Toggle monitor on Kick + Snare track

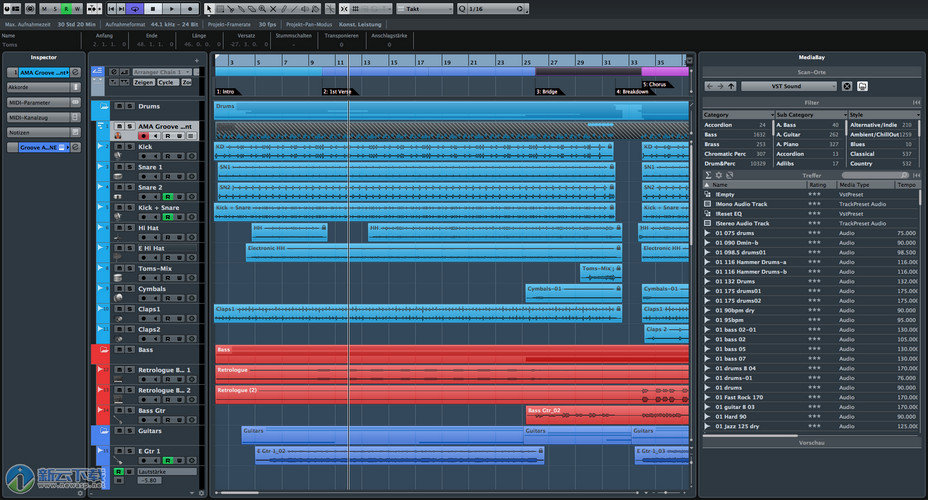(156, 217)
